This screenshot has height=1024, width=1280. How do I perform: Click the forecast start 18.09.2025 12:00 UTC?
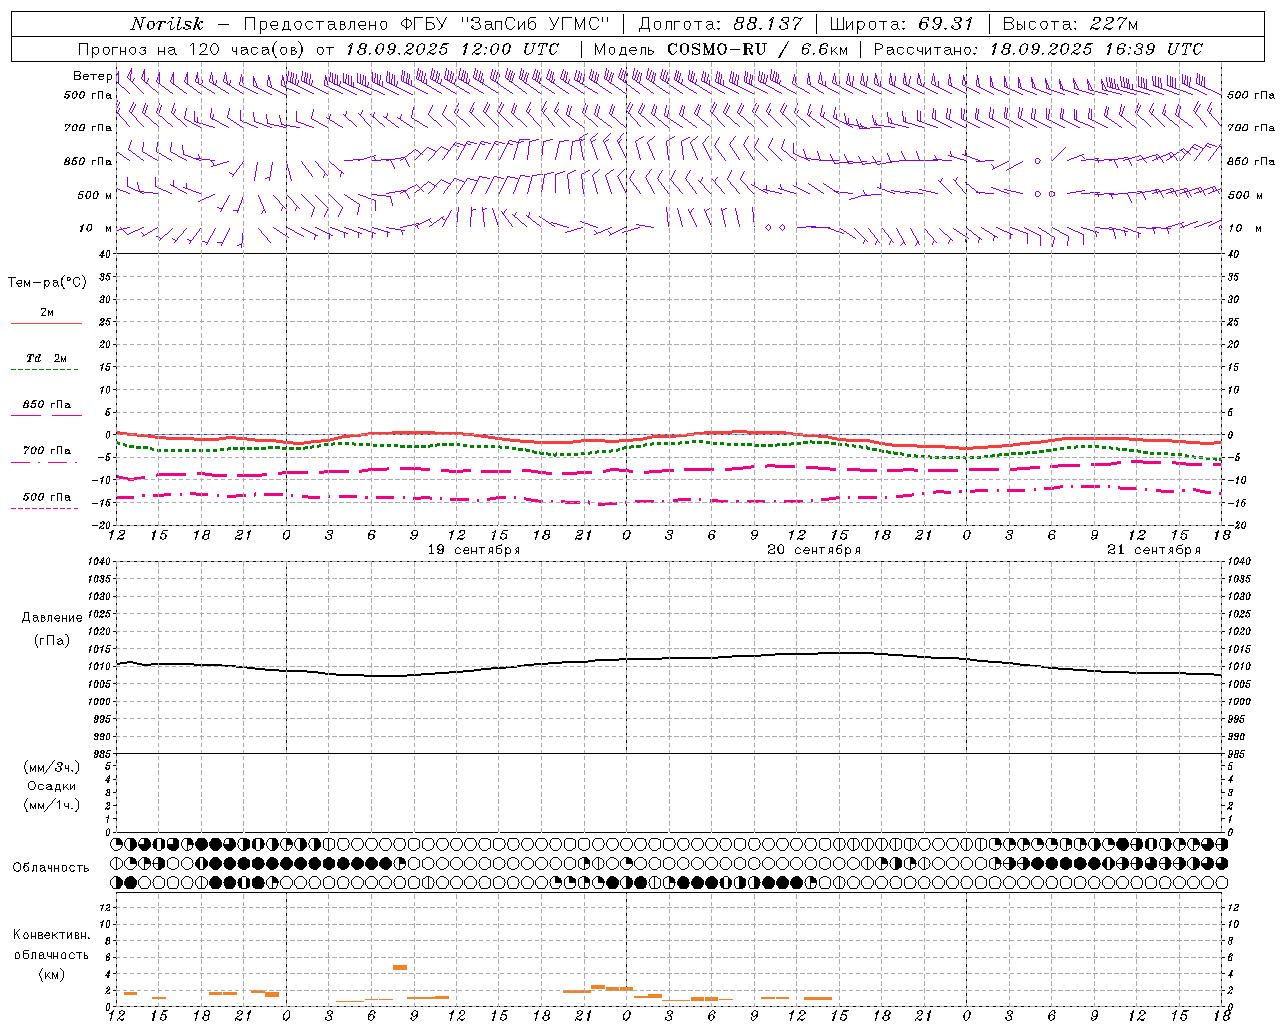(452, 49)
